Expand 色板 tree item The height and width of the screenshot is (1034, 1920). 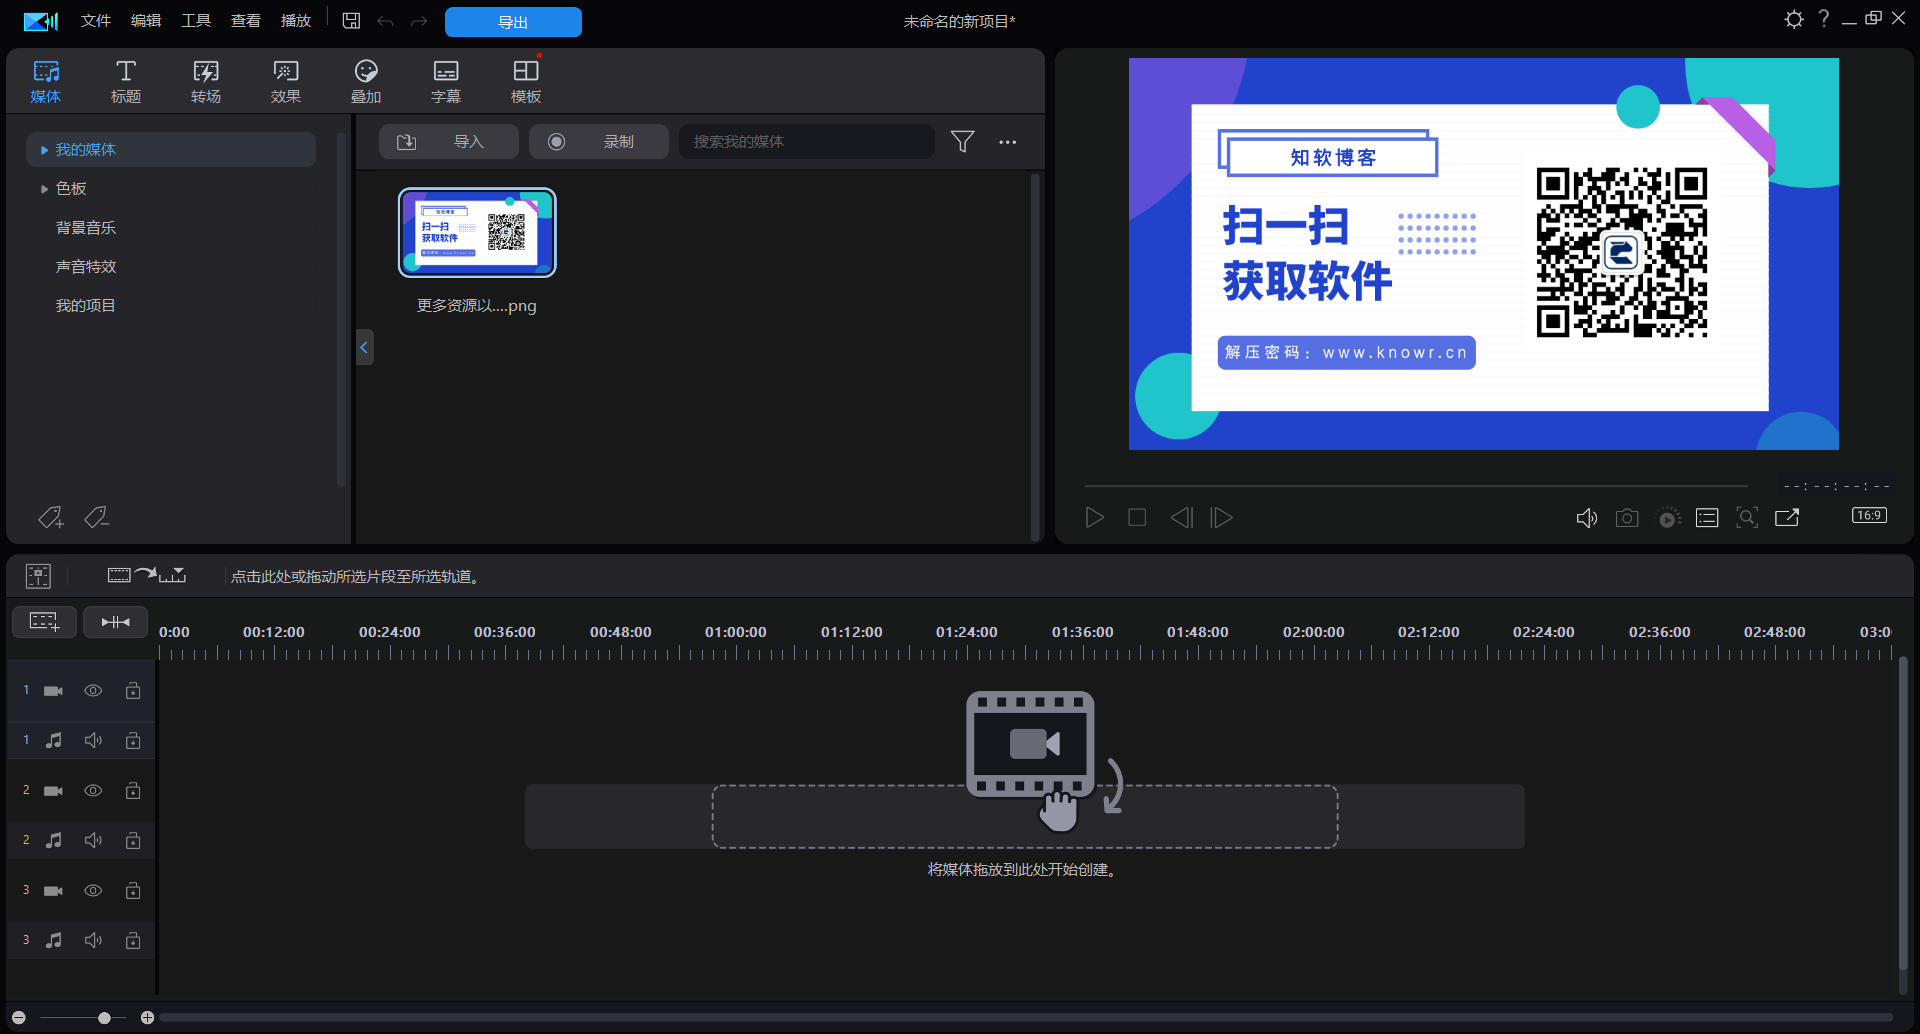44,189
